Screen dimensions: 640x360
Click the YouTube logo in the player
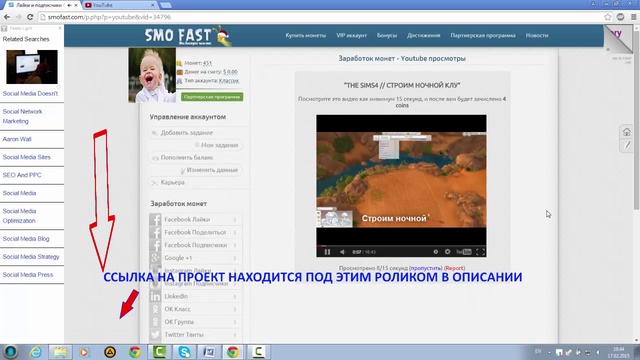[x=464, y=252]
